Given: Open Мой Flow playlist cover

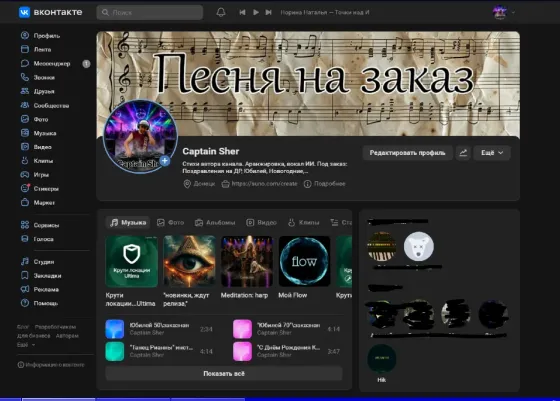Looking at the screenshot, I should click(x=304, y=261).
